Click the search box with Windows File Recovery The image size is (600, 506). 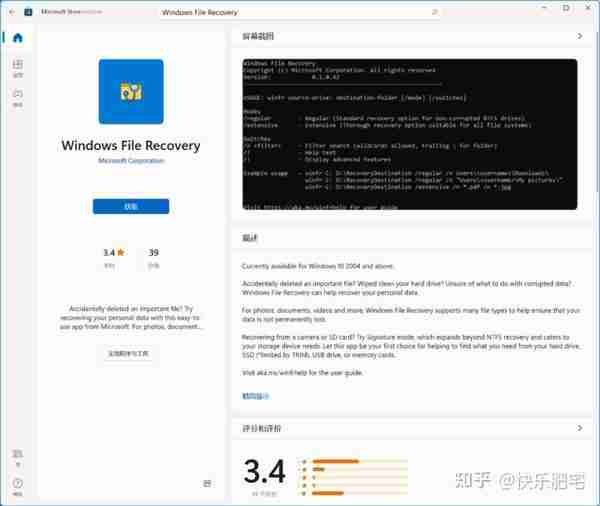[x=300, y=12]
